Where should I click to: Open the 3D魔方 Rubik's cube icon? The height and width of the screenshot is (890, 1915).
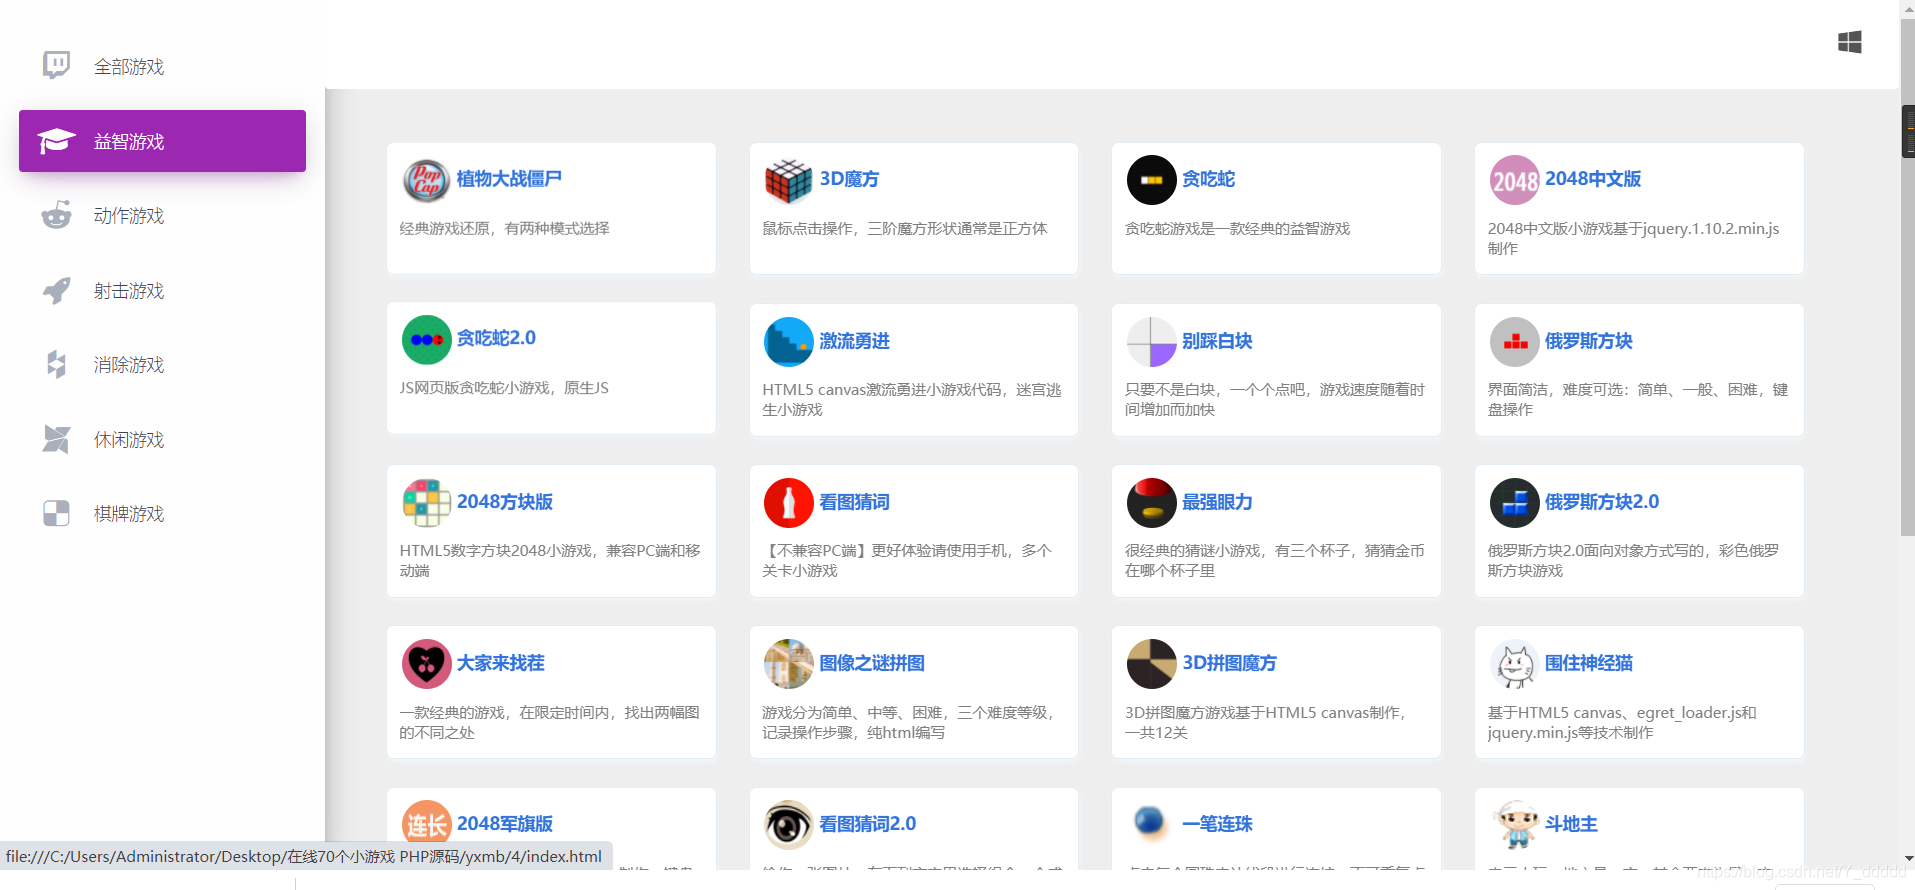(x=789, y=181)
